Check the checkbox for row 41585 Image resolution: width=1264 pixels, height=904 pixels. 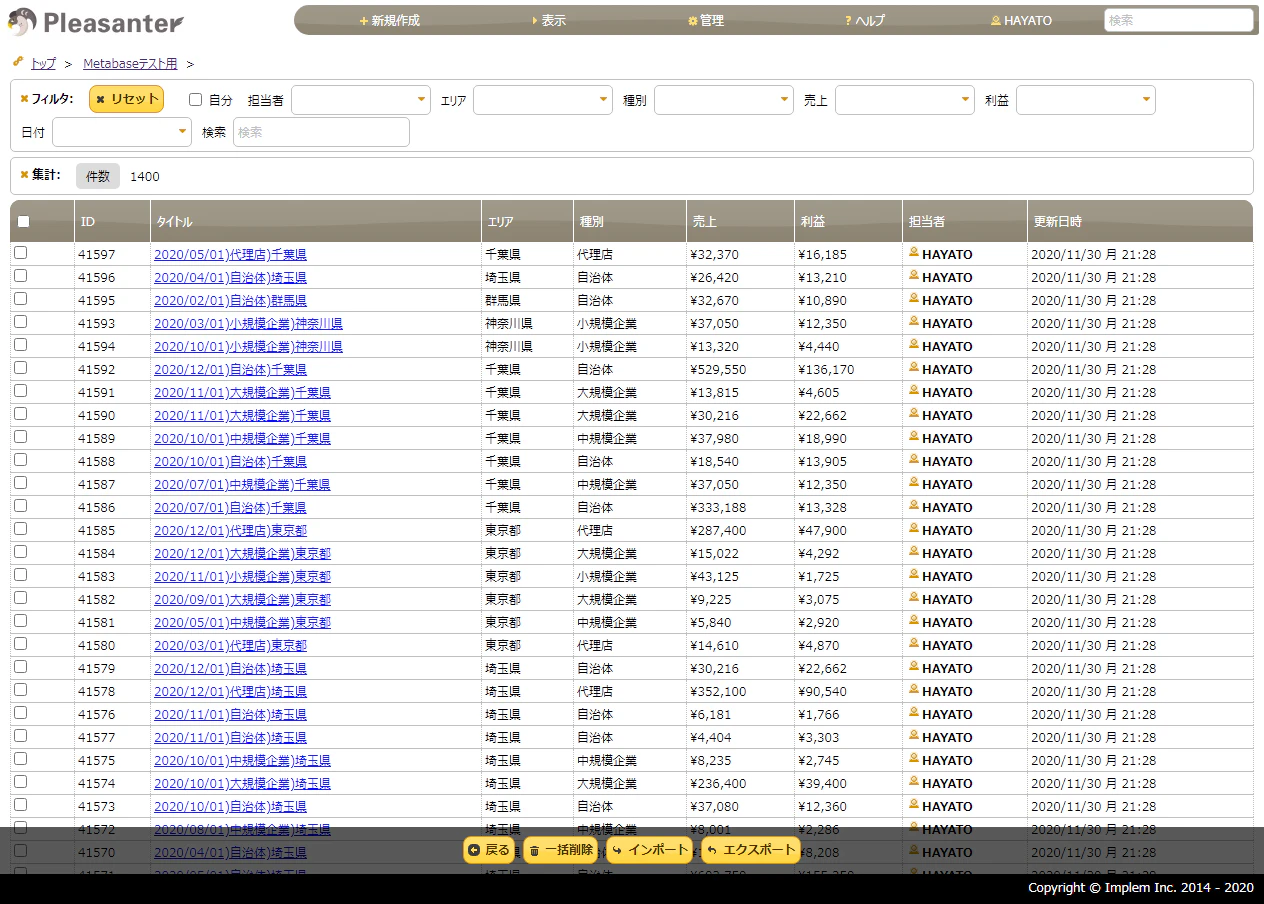pyautogui.click(x=20, y=529)
